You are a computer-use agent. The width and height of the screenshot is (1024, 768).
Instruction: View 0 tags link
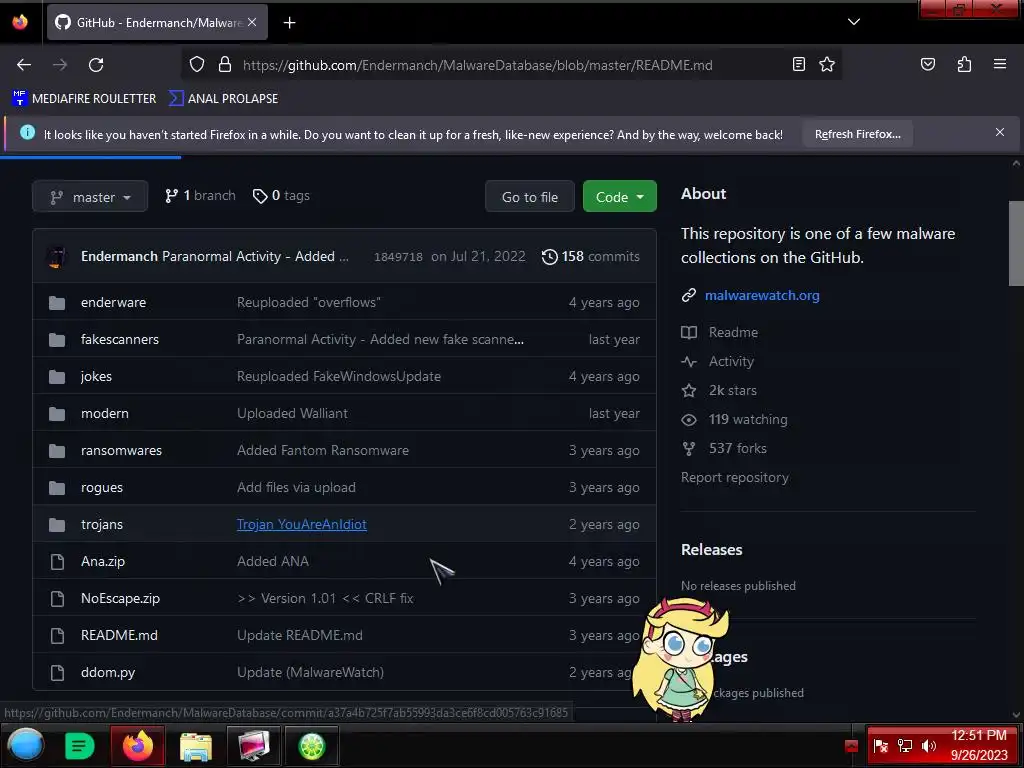(x=281, y=196)
